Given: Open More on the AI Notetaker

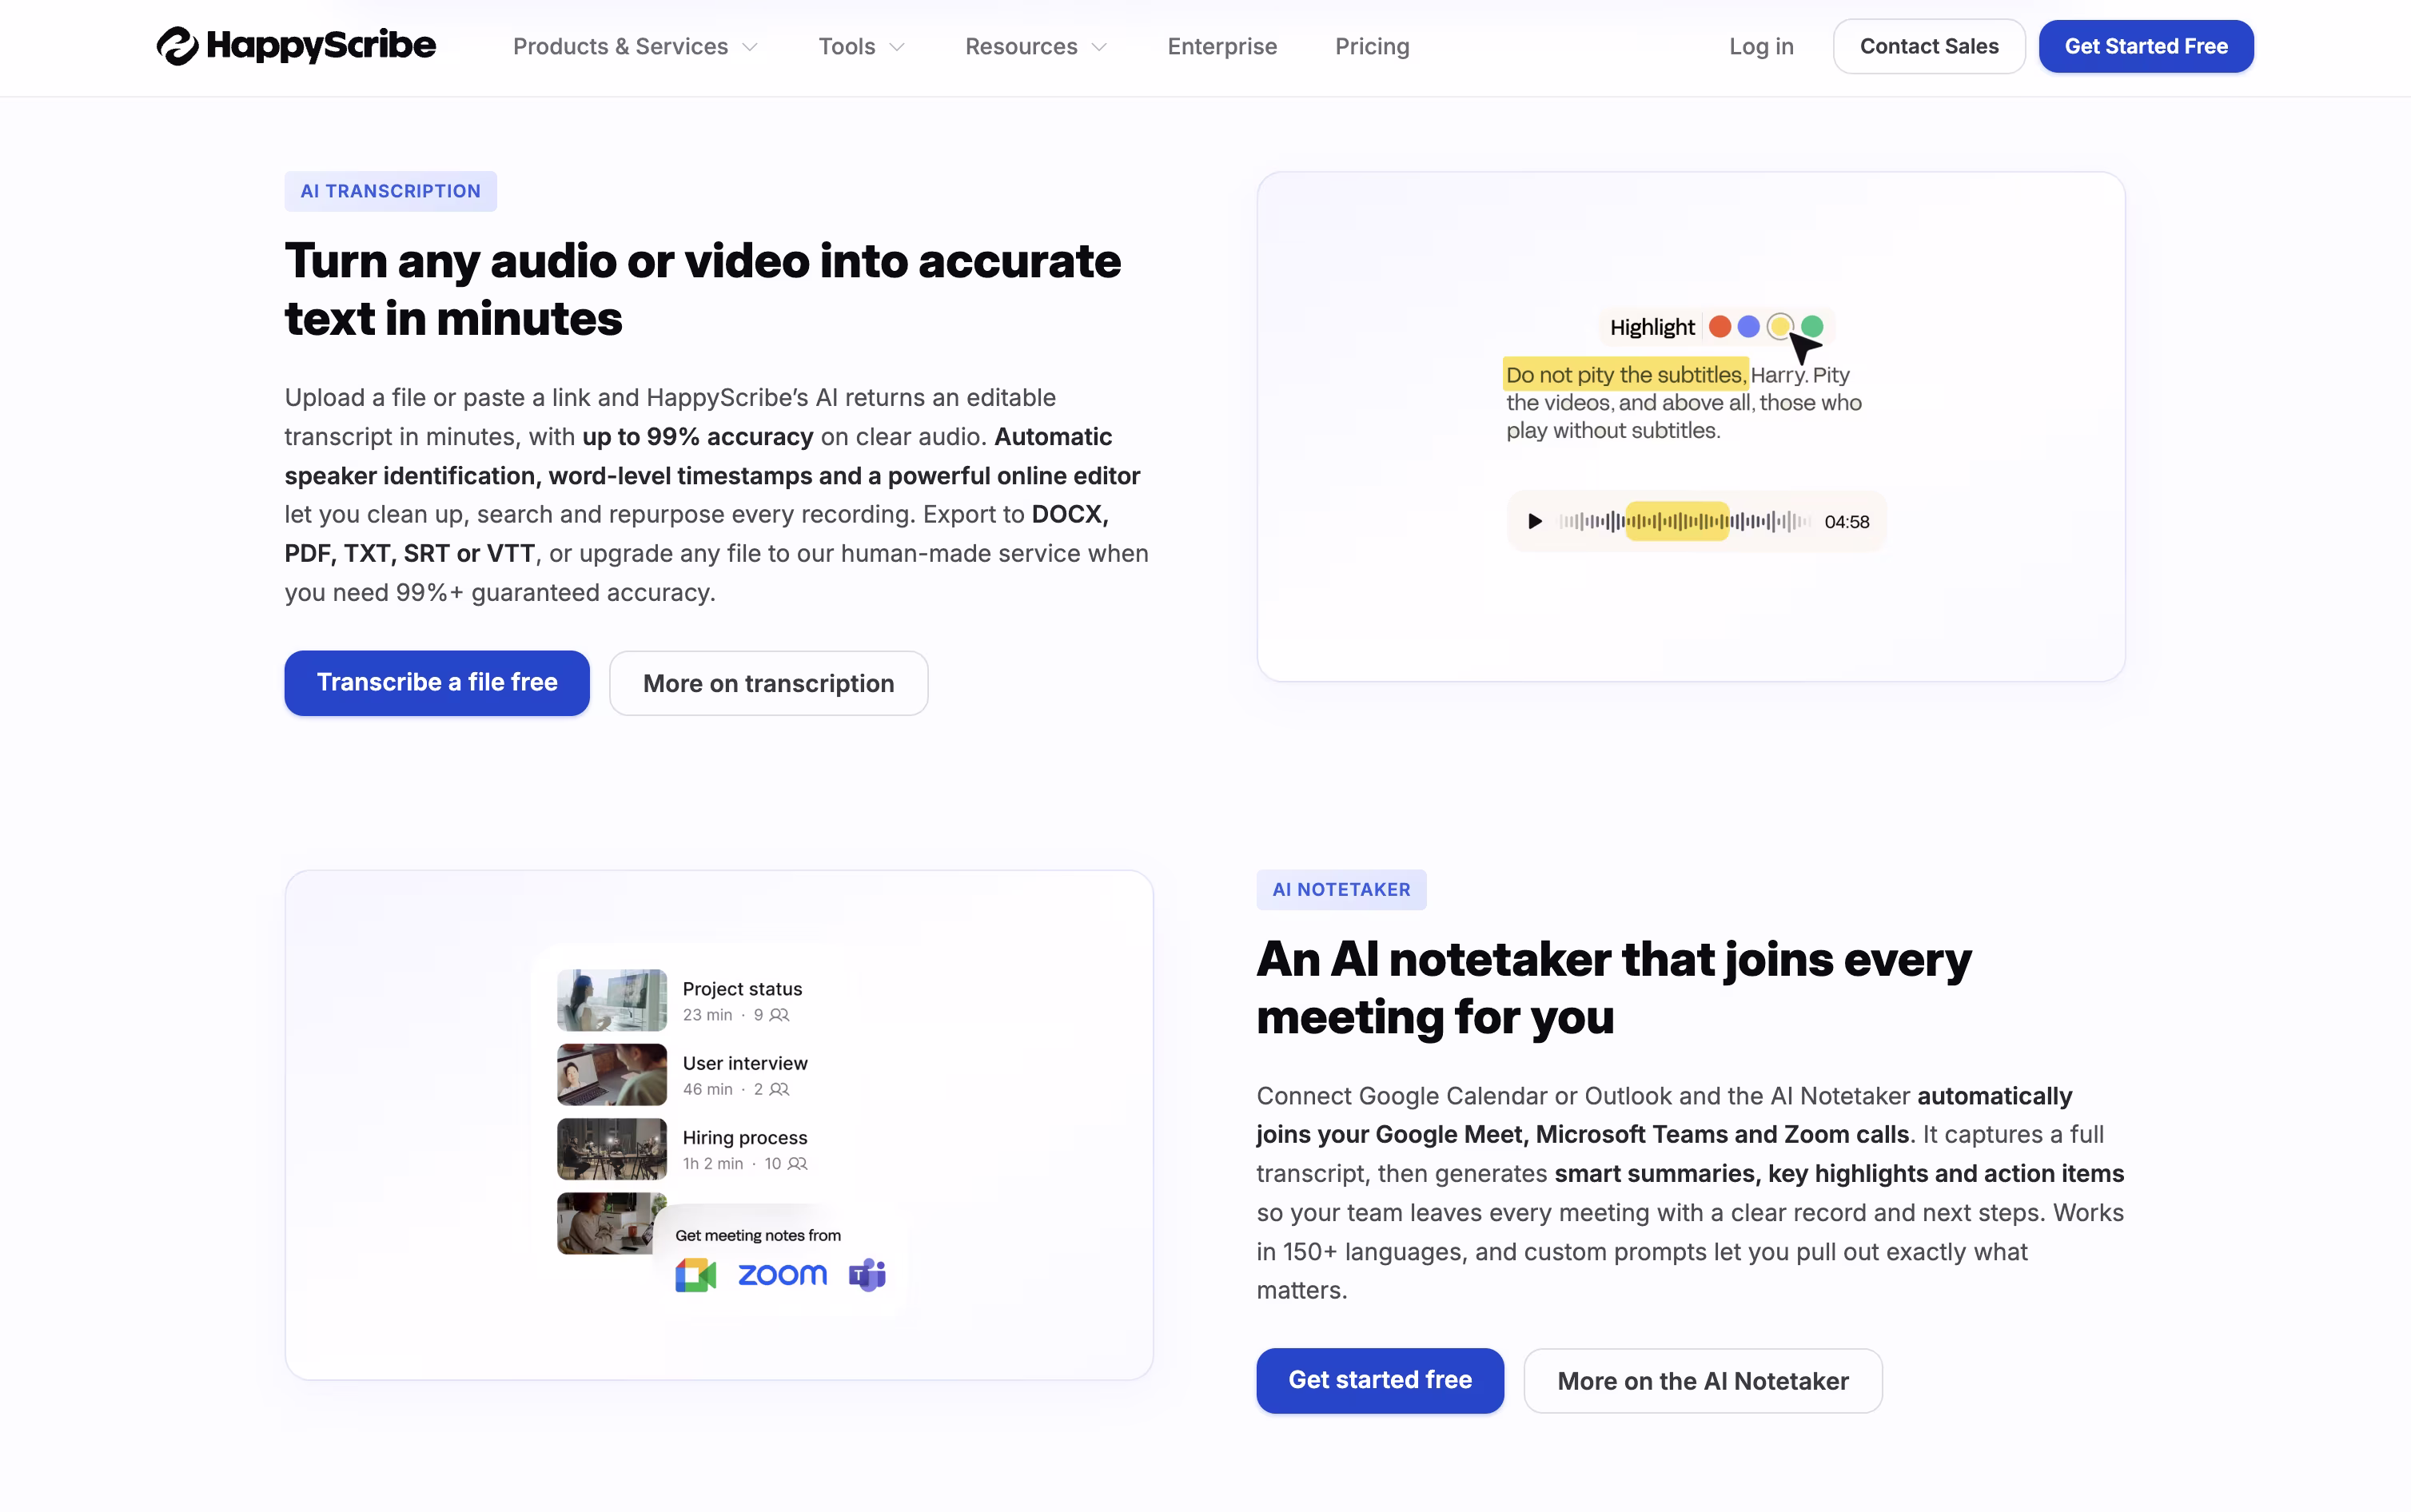Looking at the screenshot, I should tap(1703, 1381).
